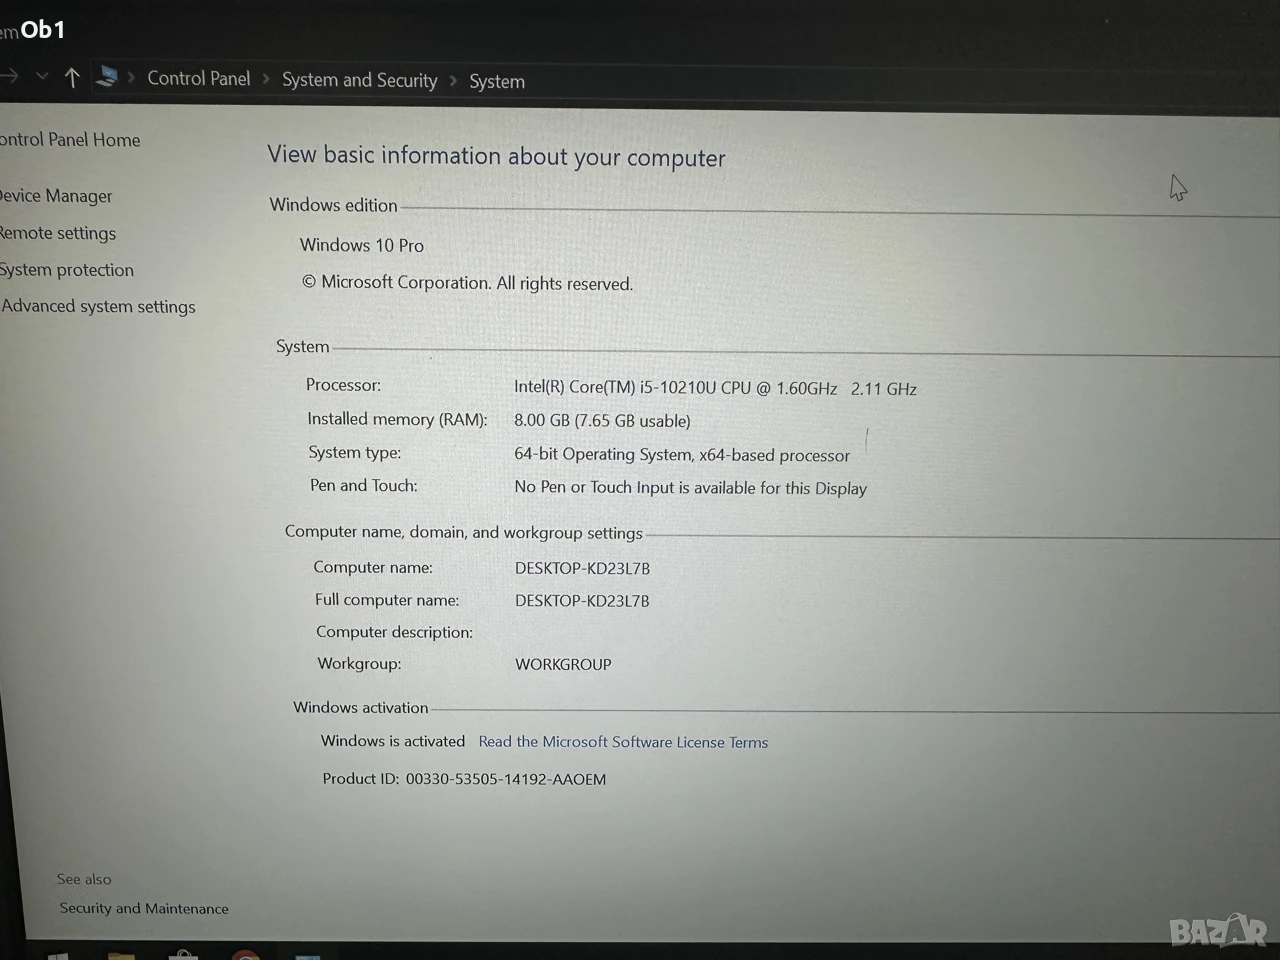Open Advanced system settings
This screenshot has width=1280, height=960.
(x=98, y=306)
